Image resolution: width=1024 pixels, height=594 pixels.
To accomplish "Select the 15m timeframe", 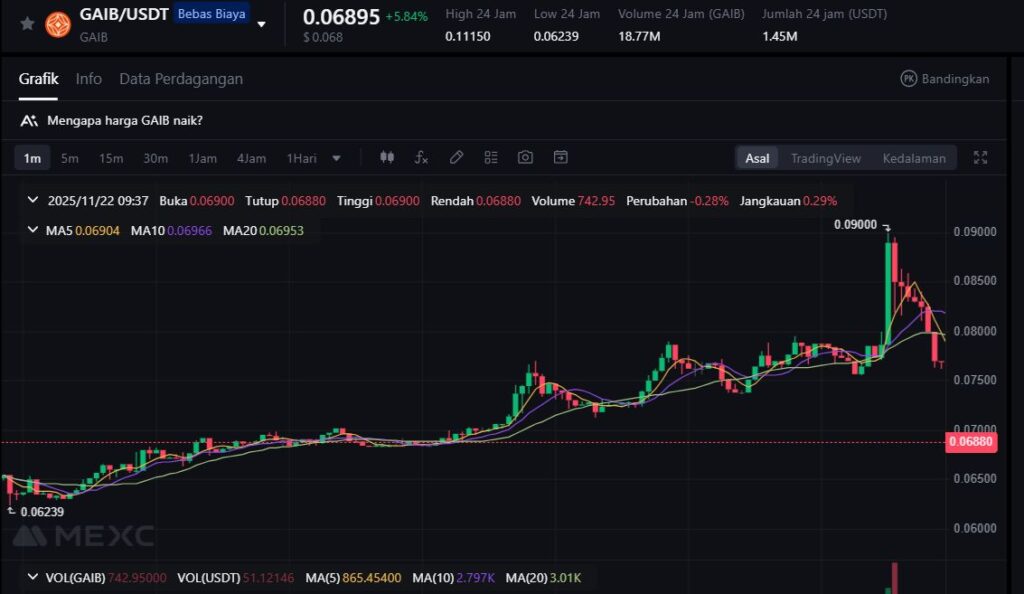I will [x=110, y=158].
